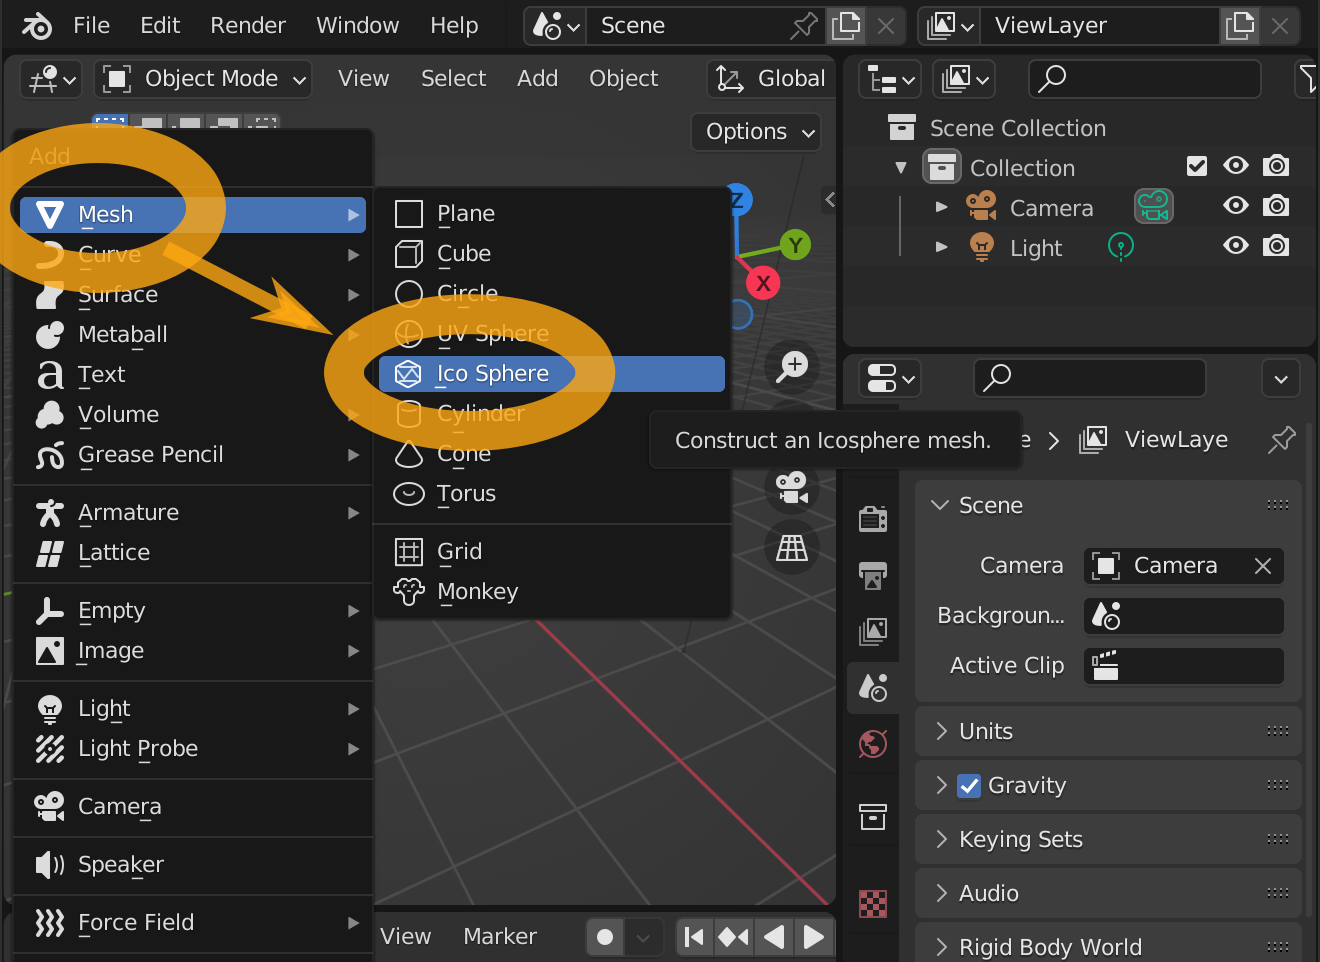The image size is (1320, 962).
Task: Disable Collection in renders camera icon
Action: click(1276, 166)
